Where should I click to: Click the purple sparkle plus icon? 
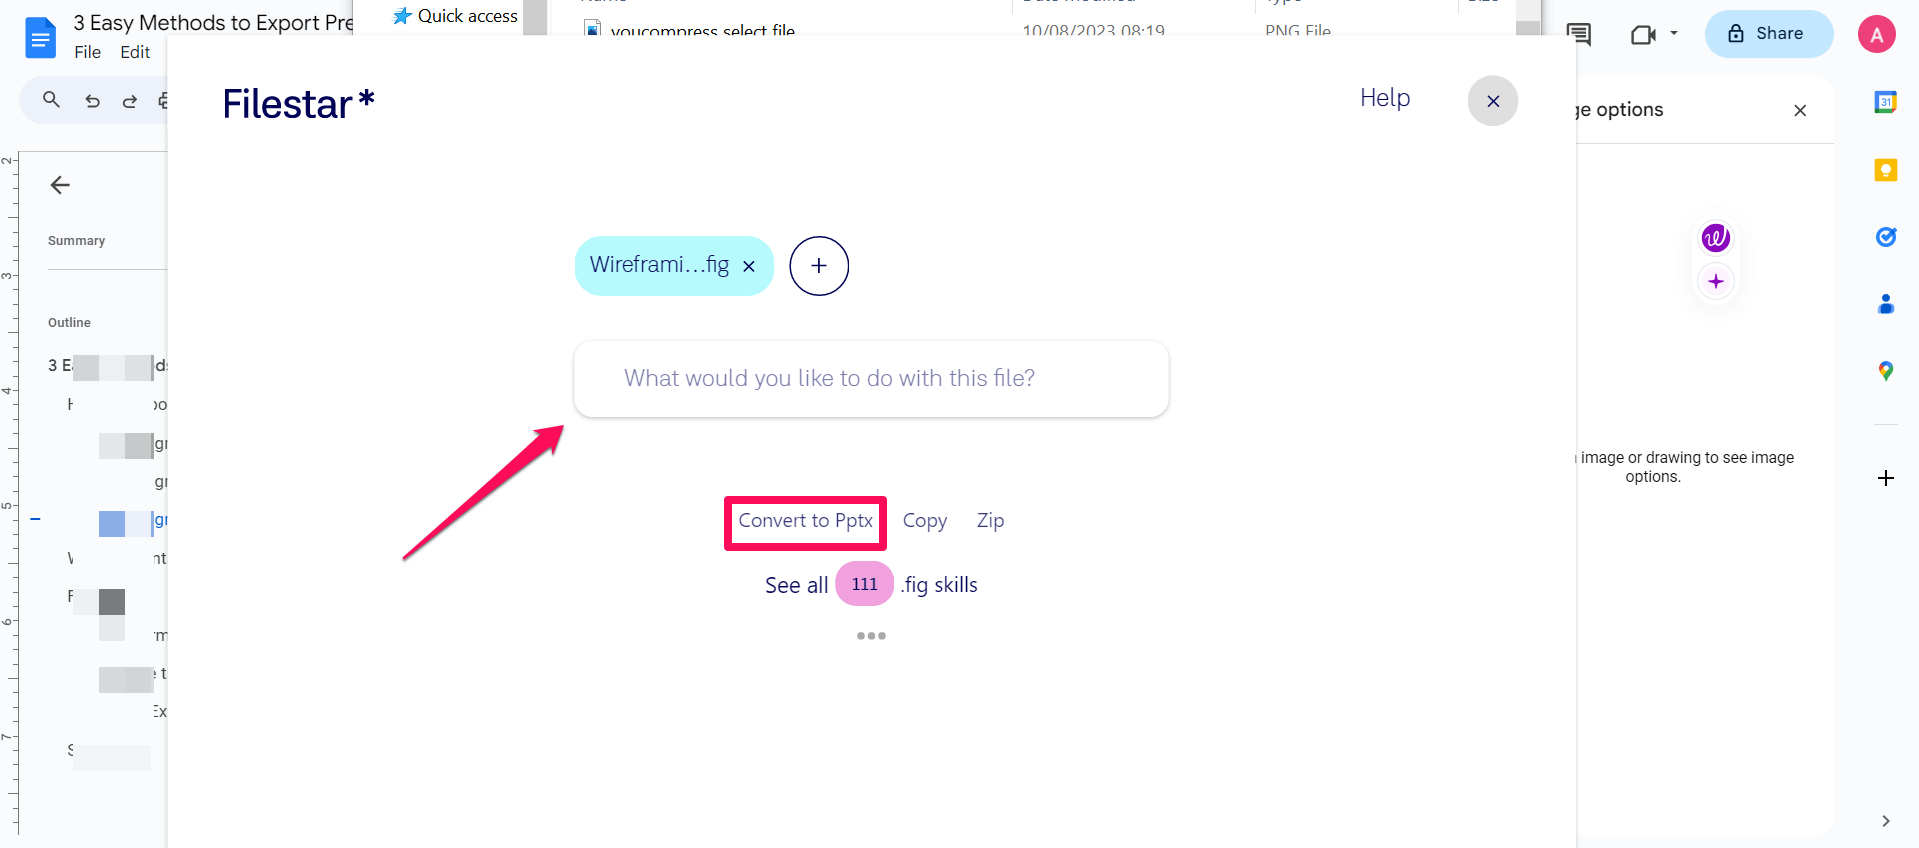pos(1716,282)
